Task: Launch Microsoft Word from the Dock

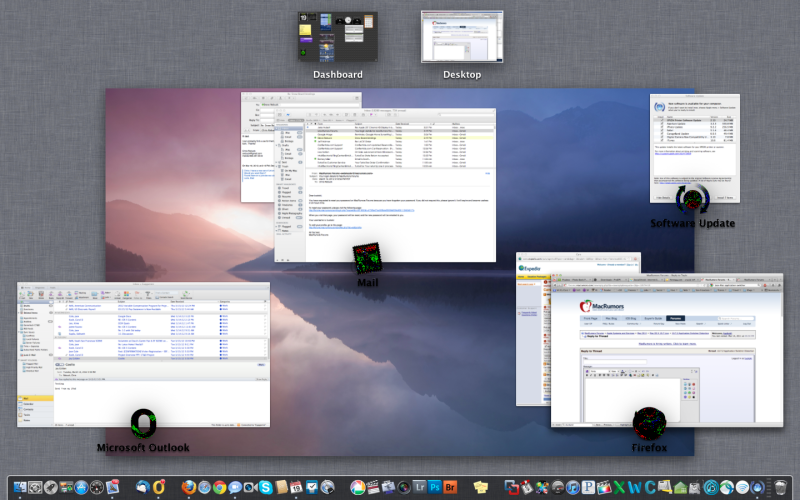Action: [634, 487]
